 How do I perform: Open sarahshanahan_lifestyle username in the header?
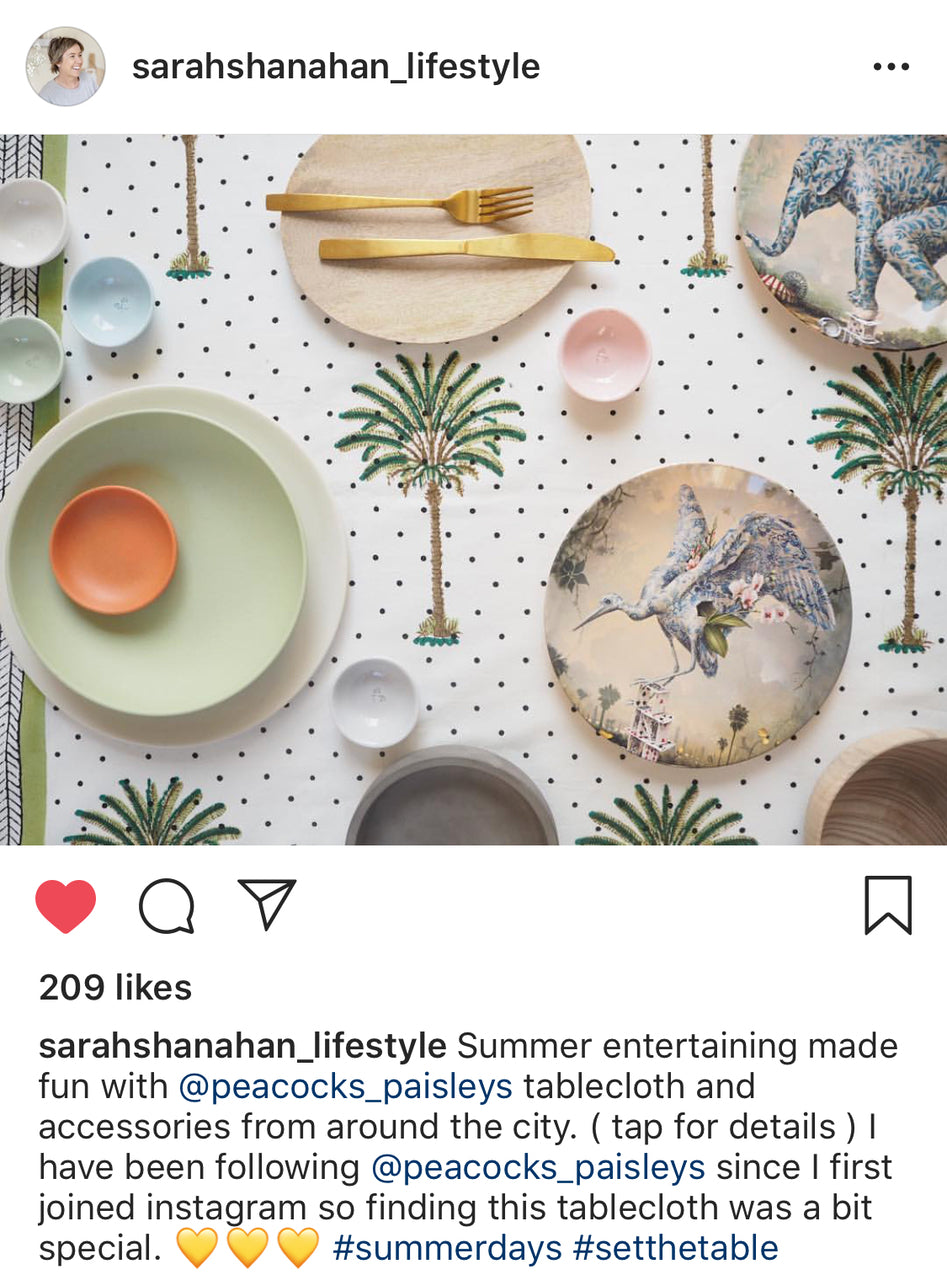click(x=336, y=67)
